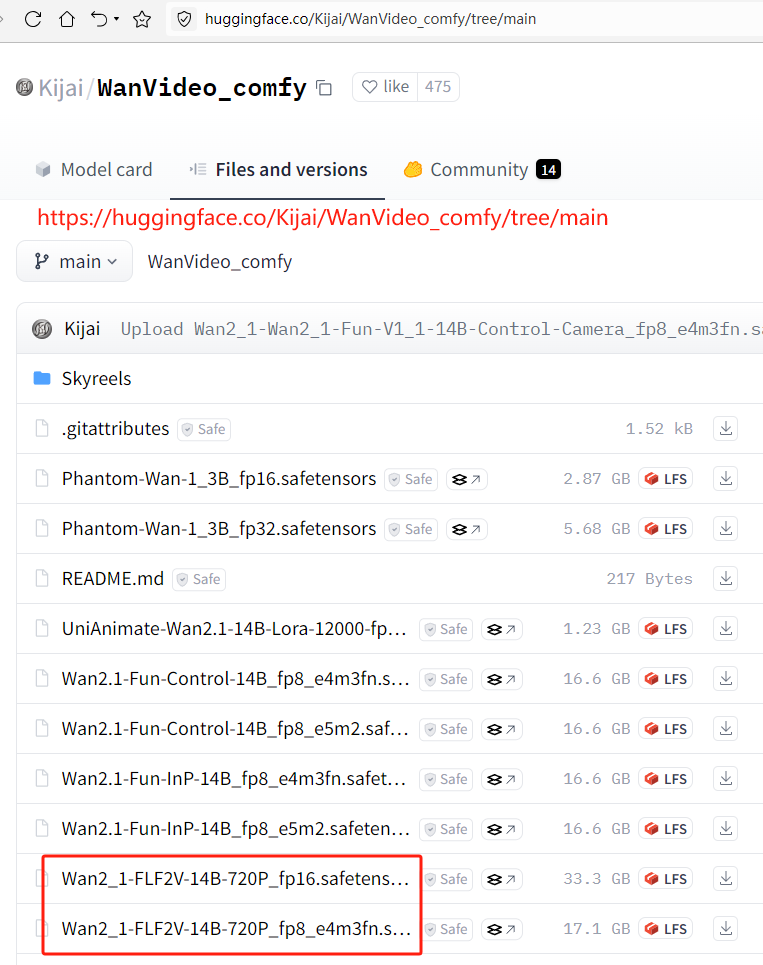Inspect tensors icon for UniAnimate Lora file
This screenshot has height=965, width=763.
501,629
